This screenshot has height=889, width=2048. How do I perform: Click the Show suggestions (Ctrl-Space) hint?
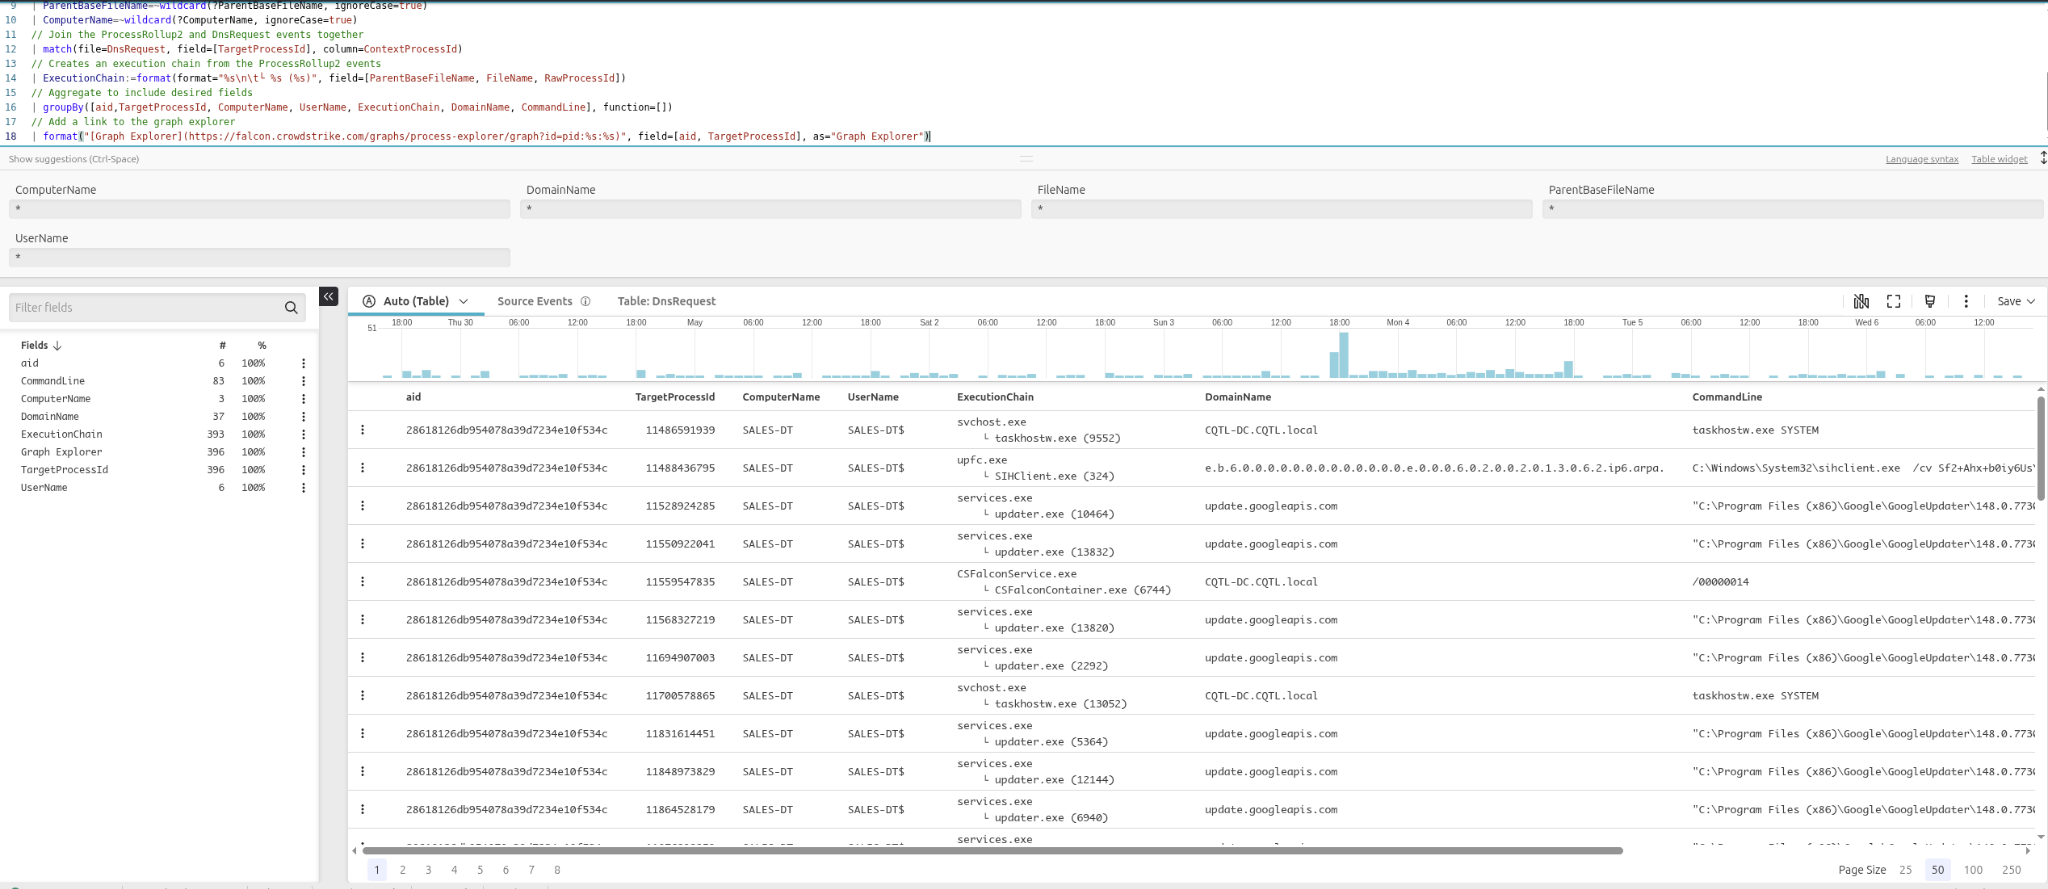(x=74, y=159)
